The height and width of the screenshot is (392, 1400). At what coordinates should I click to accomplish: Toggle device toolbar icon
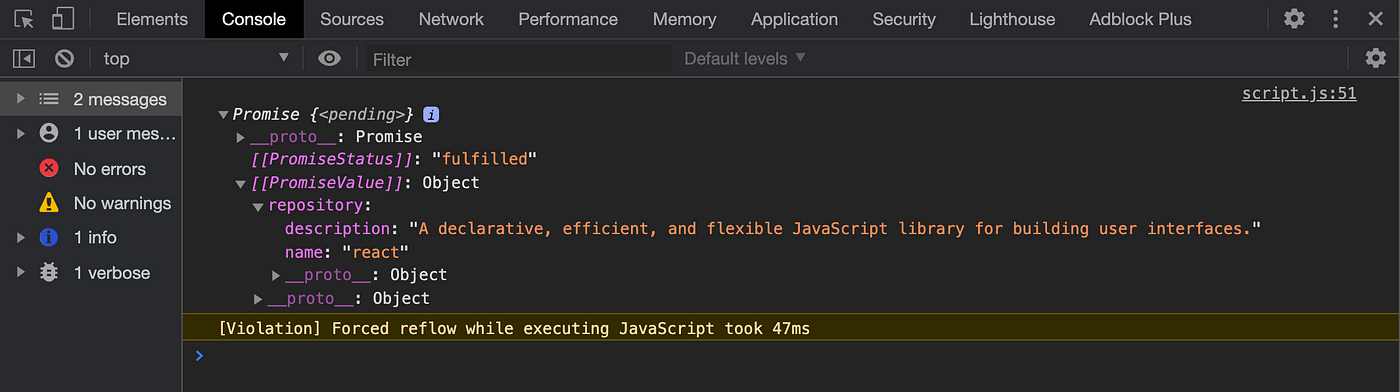coord(63,19)
